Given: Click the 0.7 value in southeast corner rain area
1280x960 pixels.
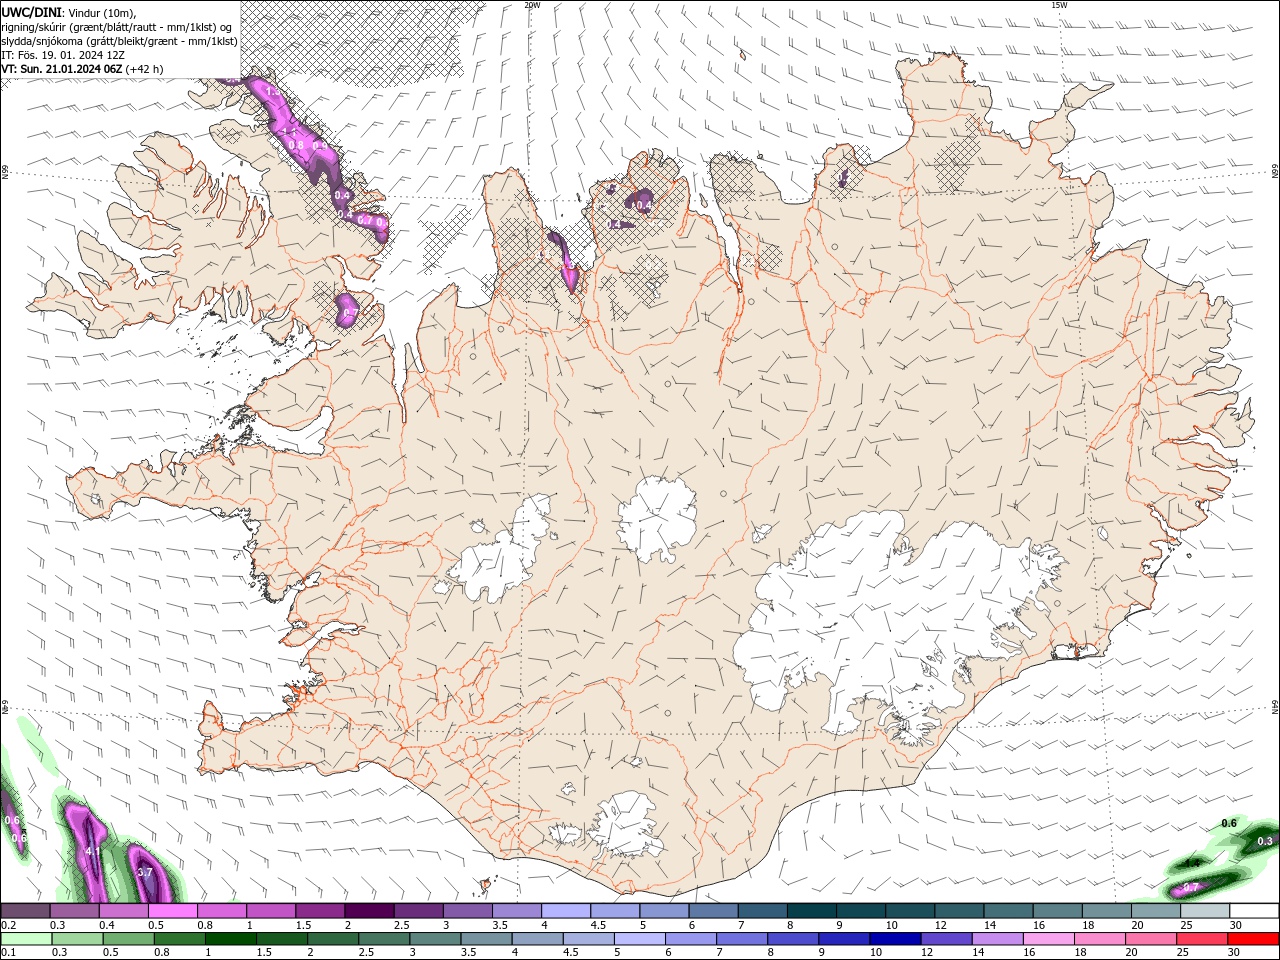Looking at the screenshot, I should (x=1191, y=887).
